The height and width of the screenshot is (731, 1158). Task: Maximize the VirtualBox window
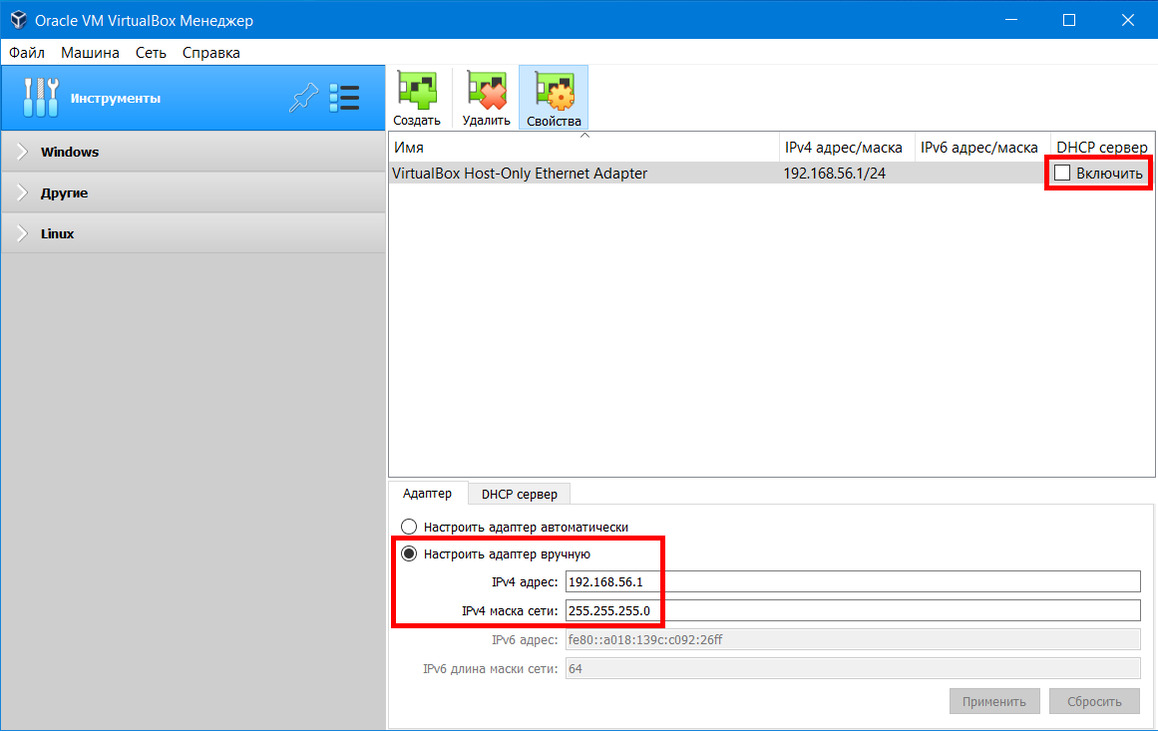tap(1069, 20)
